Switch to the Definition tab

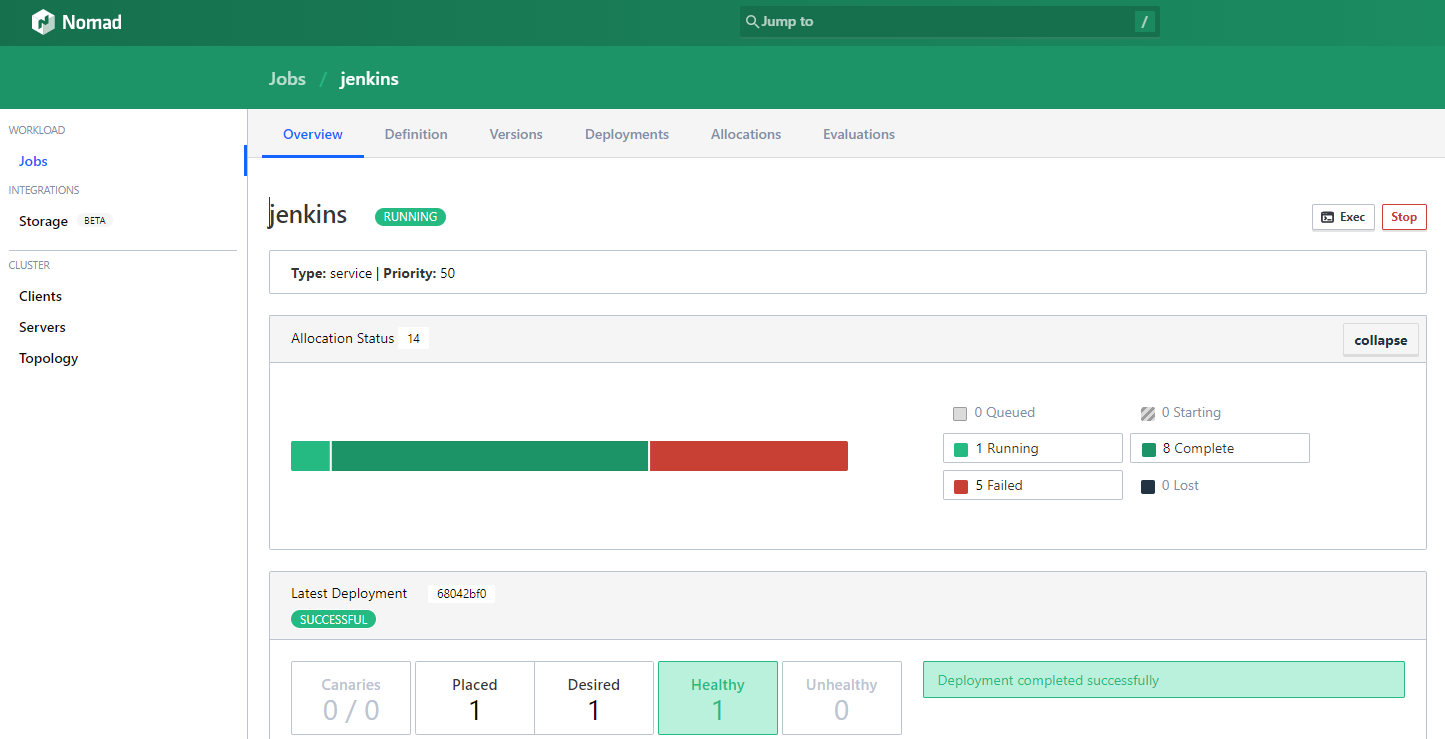click(416, 134)
